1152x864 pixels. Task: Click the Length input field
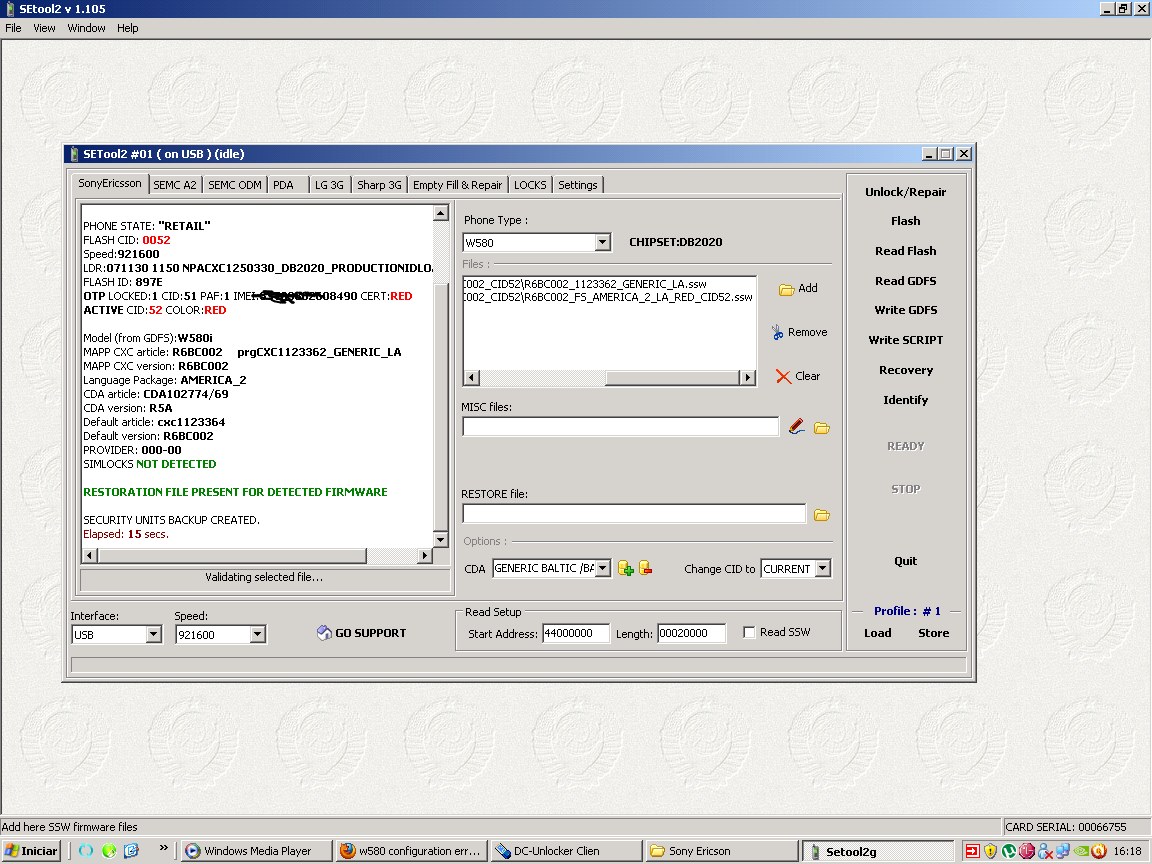coord(691,633)
